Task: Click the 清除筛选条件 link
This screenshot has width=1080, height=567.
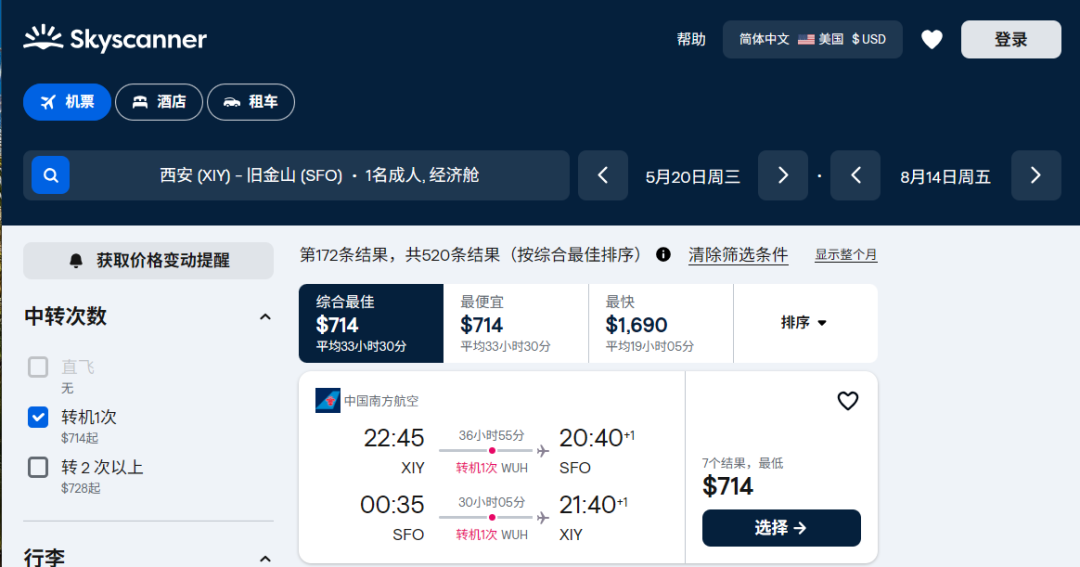Action: (738, 255)
